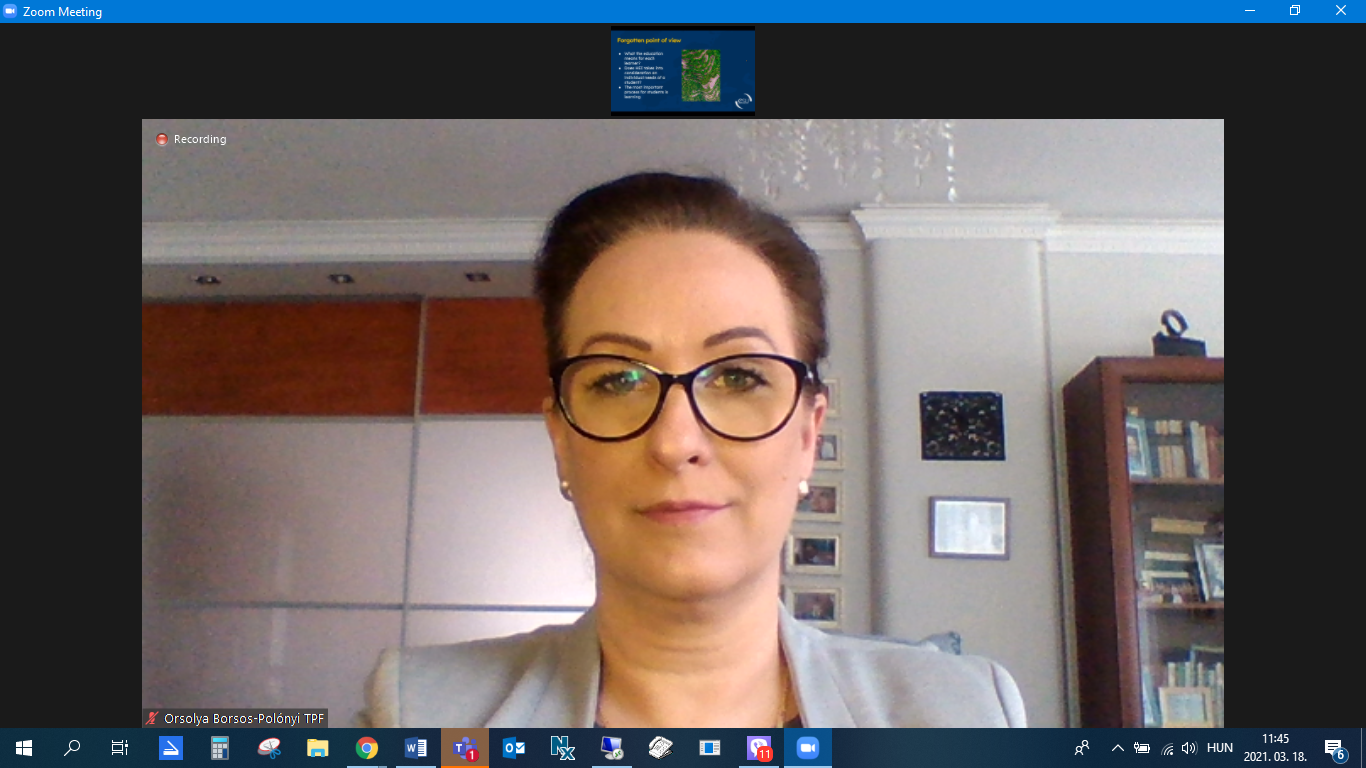The image size is (1366, 768).
Task: Open Outlook from the taskbar
Action: pyautogui.click(x=514, y=747)
